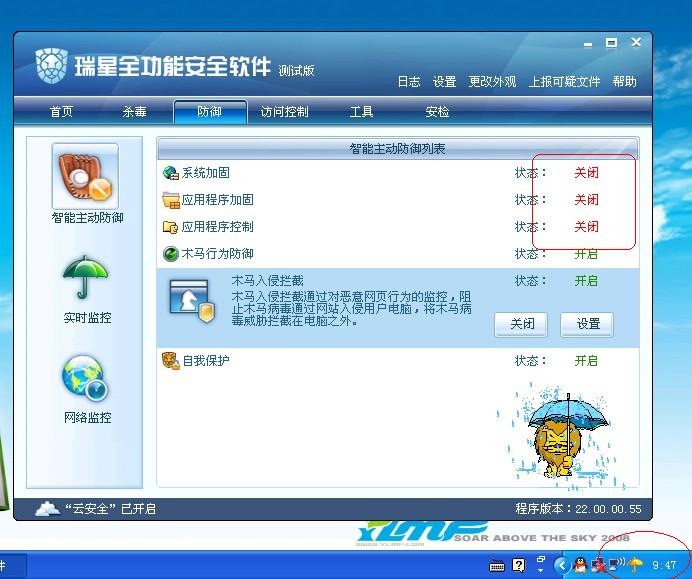Click the 系统加固 row icon
The width and height of the screenshot is (692, 579).
pyautogui.click(x=170, y=173)
